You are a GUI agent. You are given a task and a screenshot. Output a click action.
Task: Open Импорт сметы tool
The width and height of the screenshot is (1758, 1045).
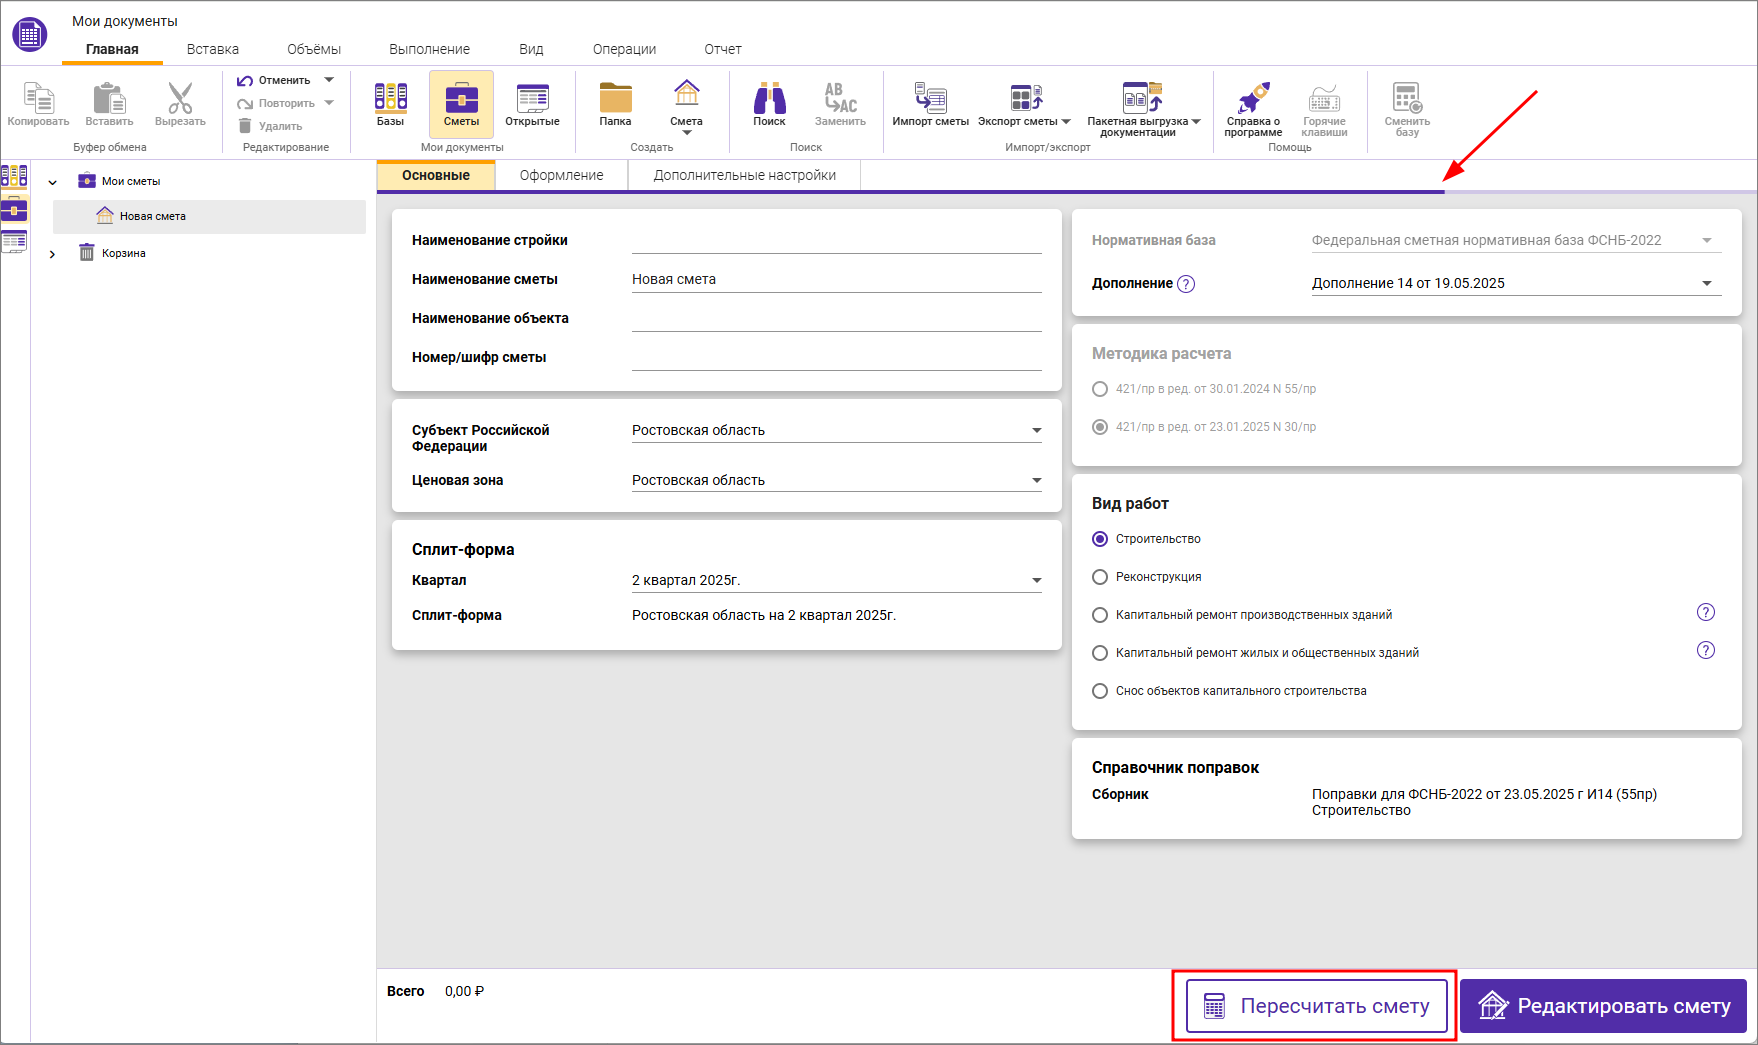coord(930,104)
